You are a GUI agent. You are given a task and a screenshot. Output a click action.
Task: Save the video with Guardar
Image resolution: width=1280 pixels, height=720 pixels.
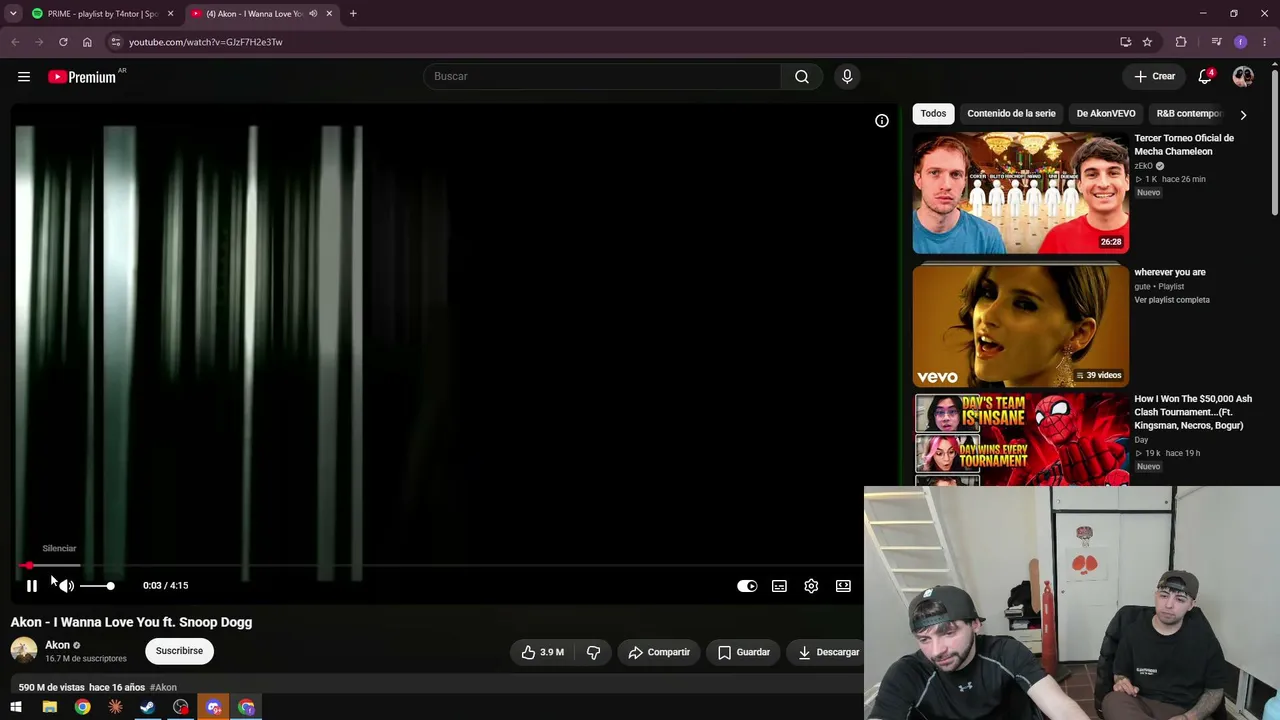744,652
